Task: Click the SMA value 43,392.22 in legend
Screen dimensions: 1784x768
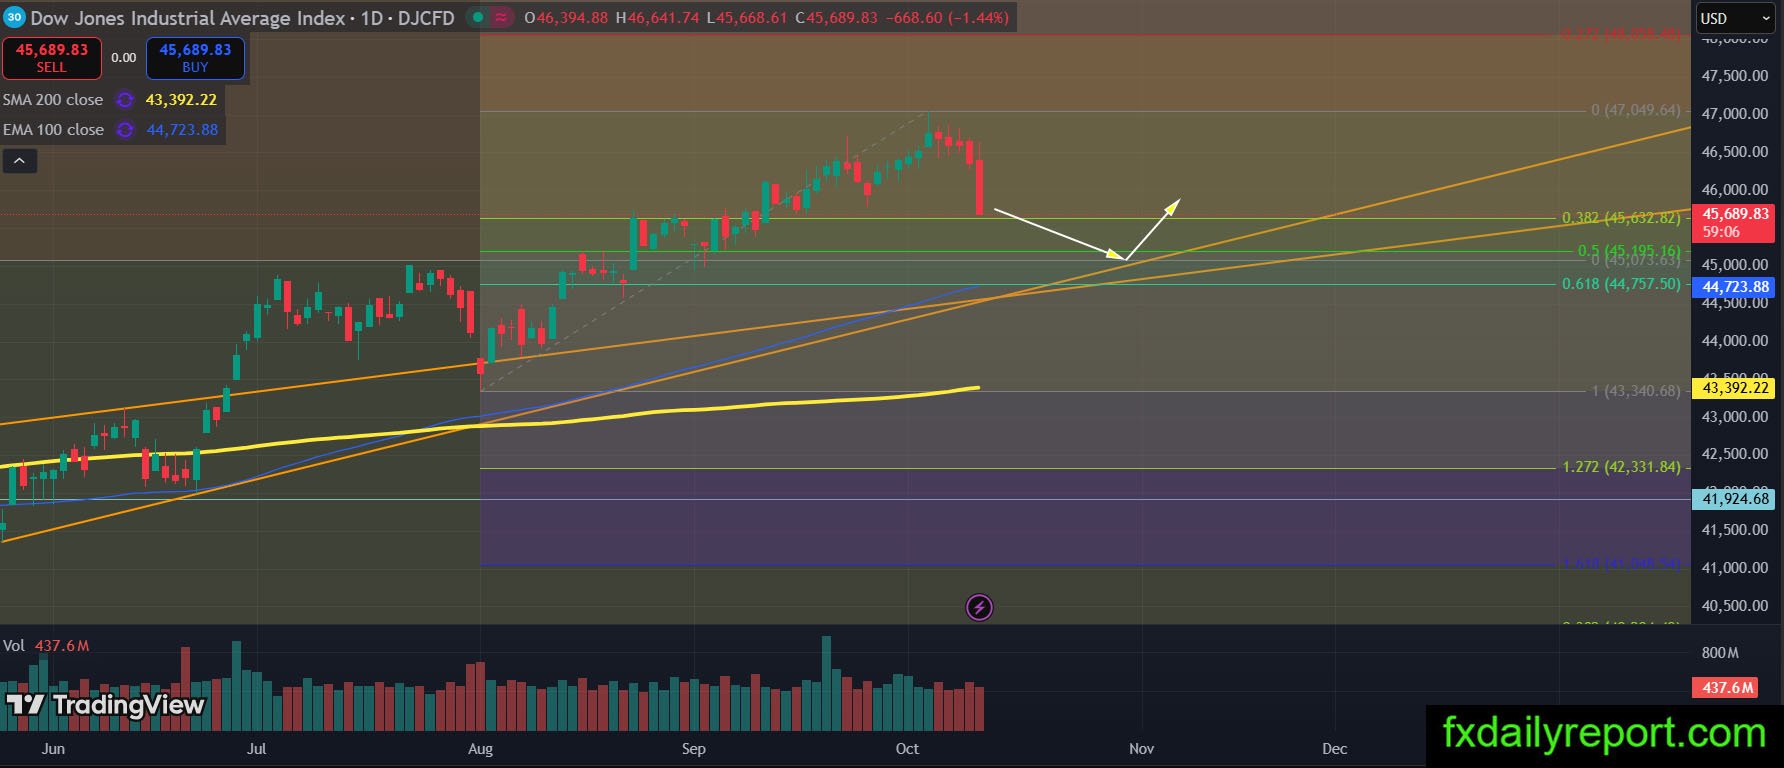Action: point(181,100)
